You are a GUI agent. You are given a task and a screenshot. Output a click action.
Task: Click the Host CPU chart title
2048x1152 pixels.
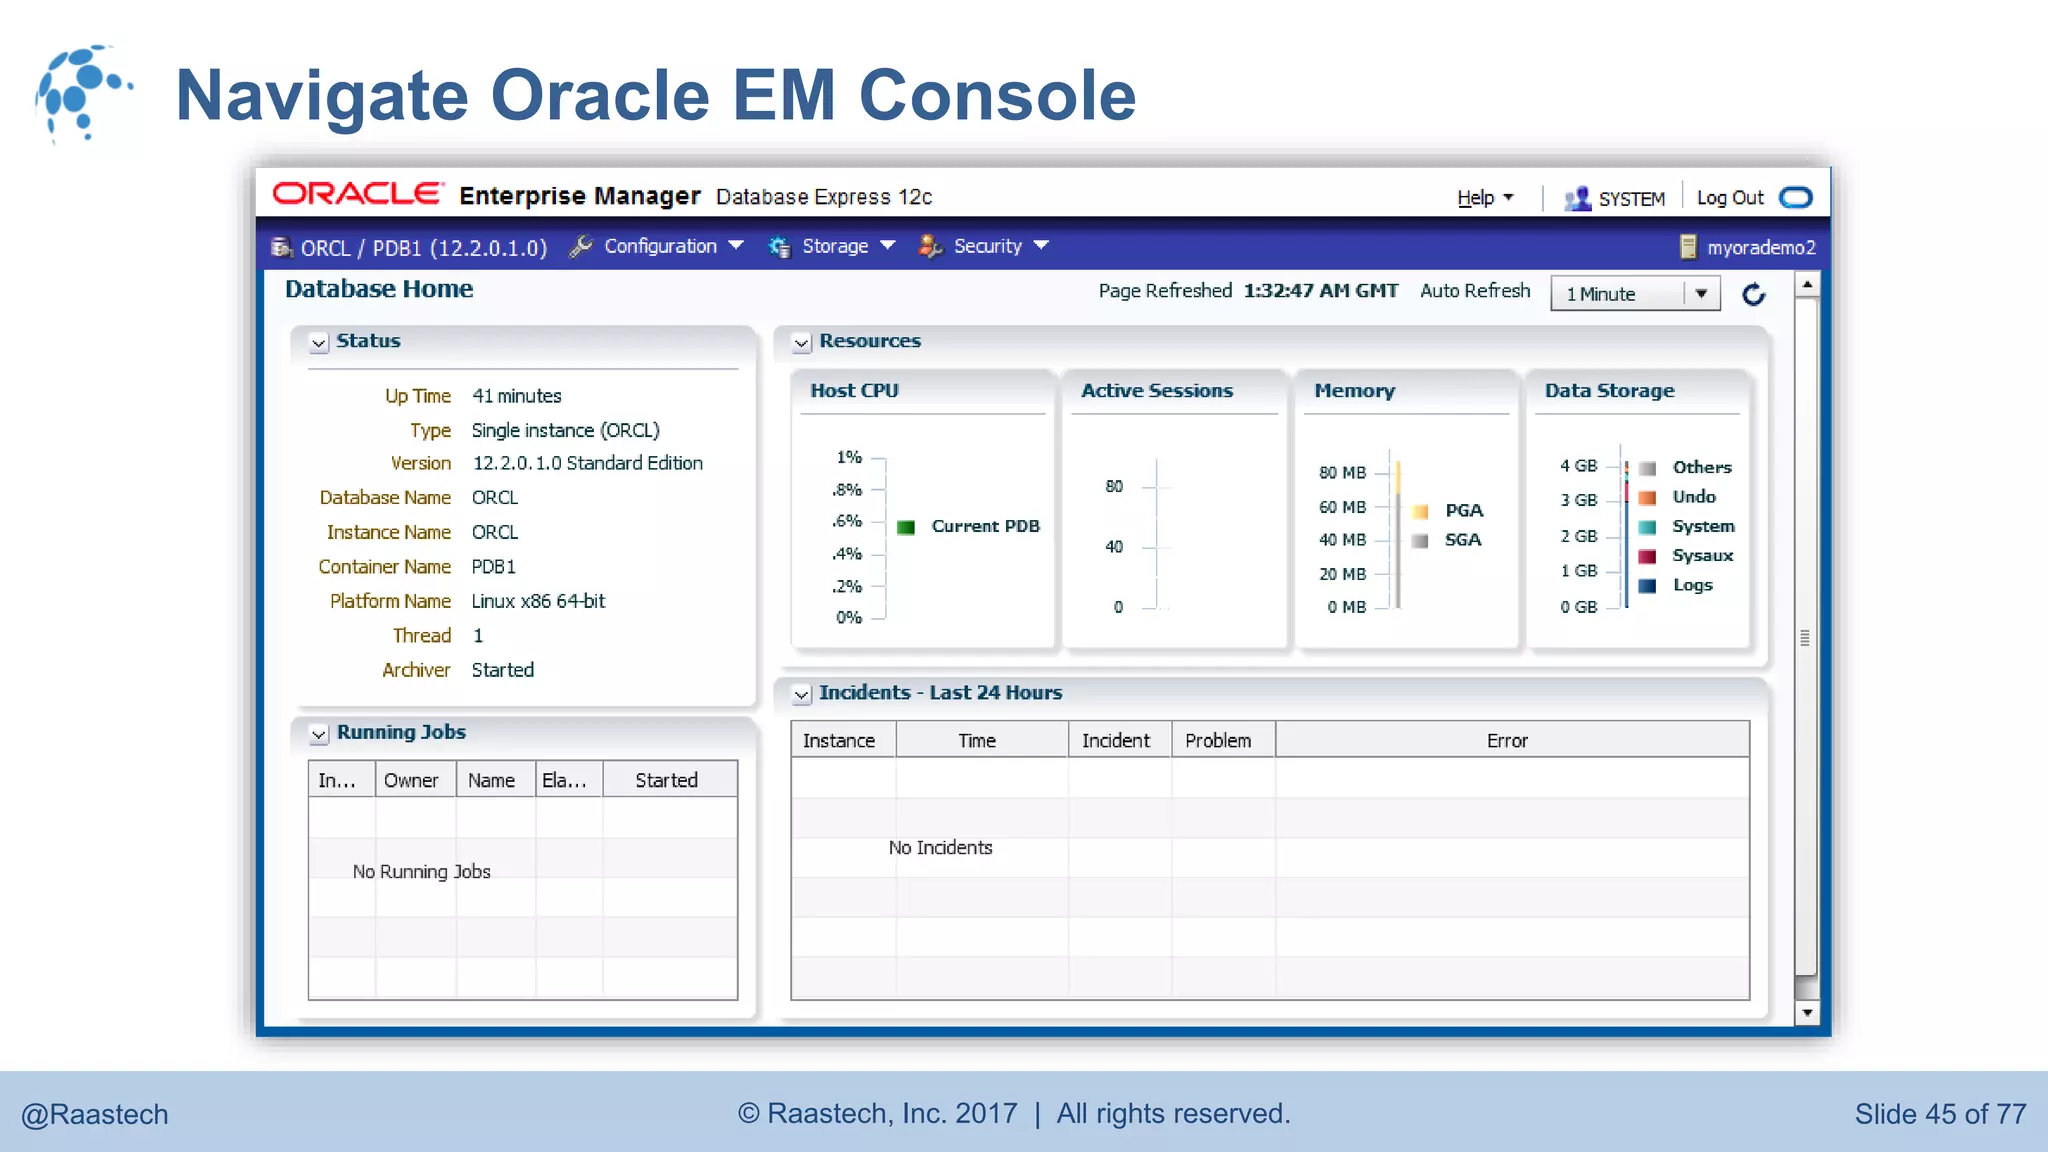pos(854,391)
